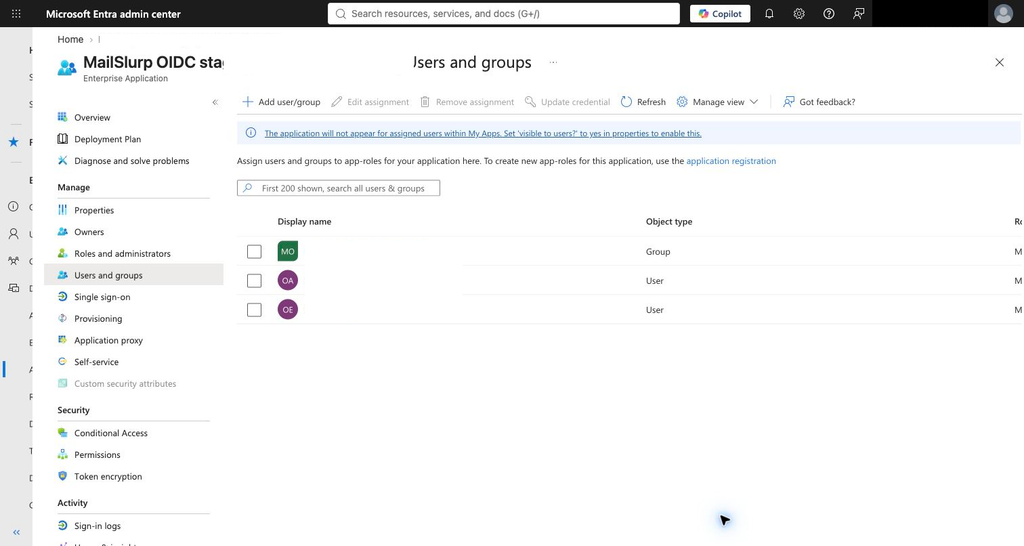Click Edit assignment in toolbar
Screen dimensions: 1024x546
pyautogui.click(x=370, y=102)
